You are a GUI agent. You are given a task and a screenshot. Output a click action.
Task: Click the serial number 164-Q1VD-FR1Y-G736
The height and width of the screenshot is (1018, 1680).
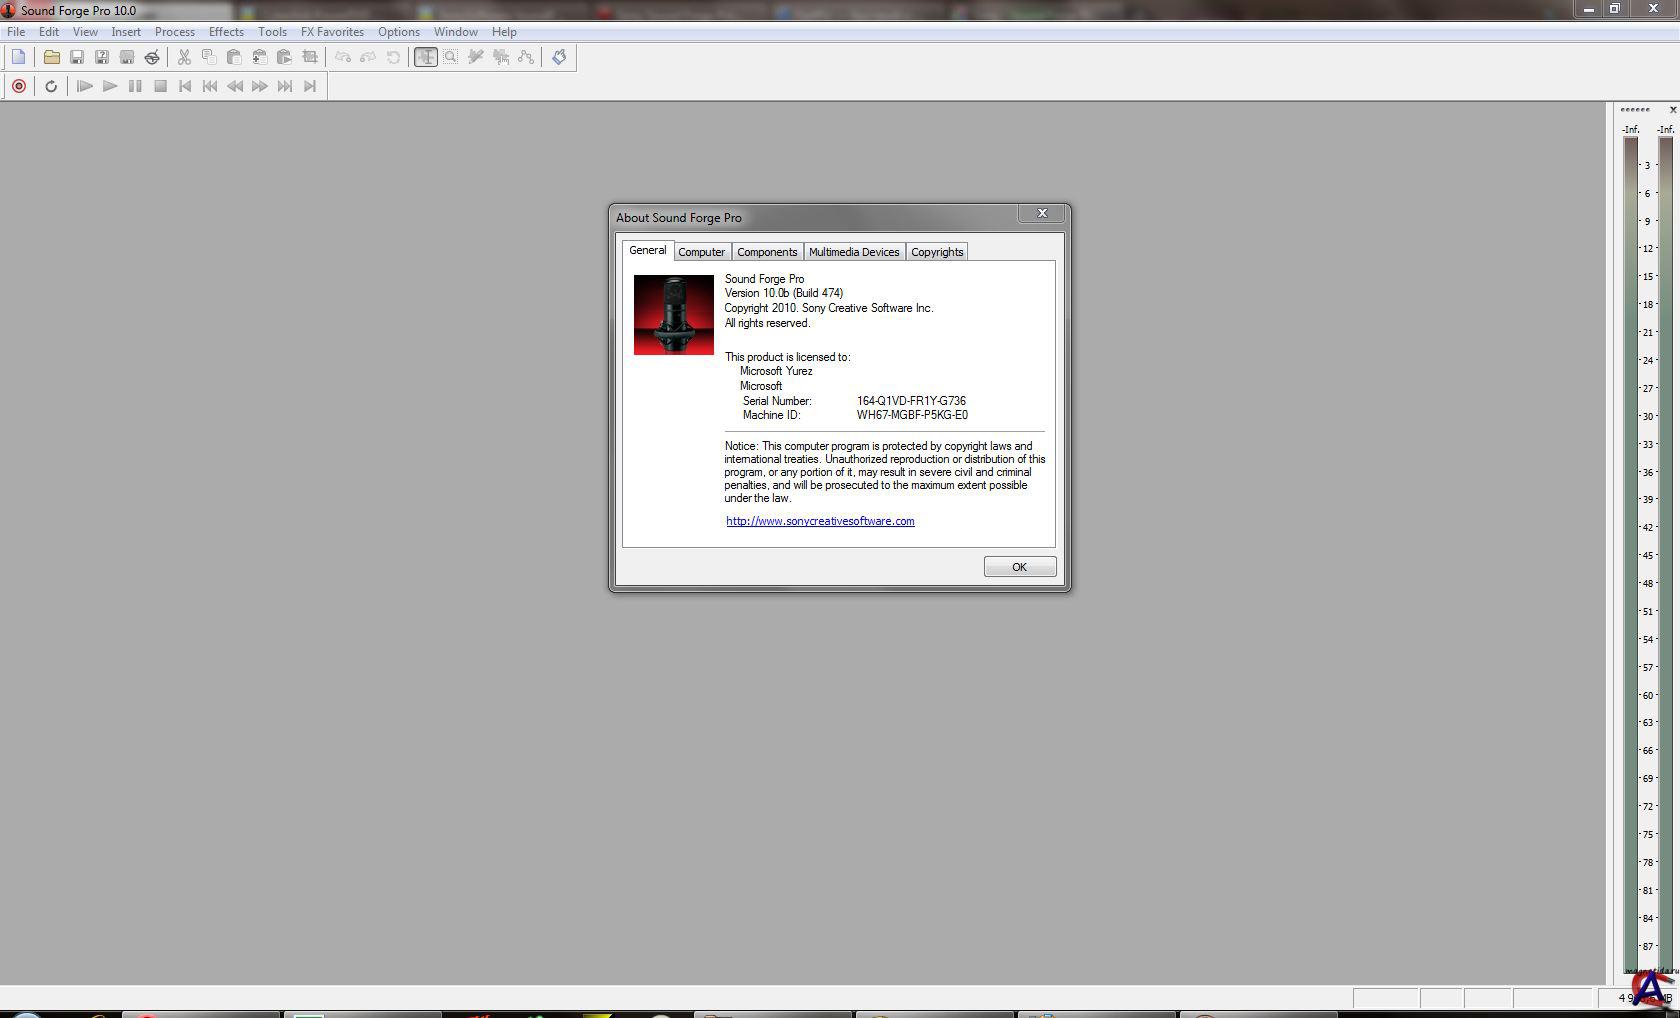tap(911, 401)
